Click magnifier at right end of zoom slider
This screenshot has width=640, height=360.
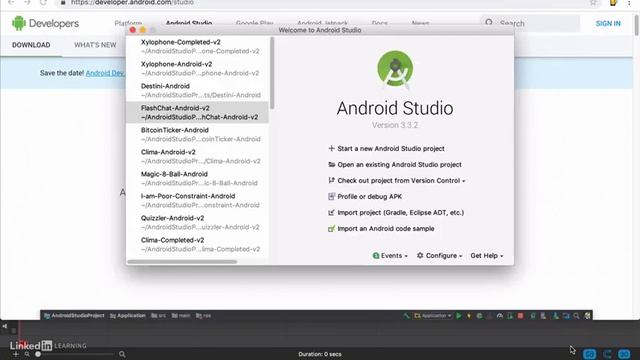(122, 354)
